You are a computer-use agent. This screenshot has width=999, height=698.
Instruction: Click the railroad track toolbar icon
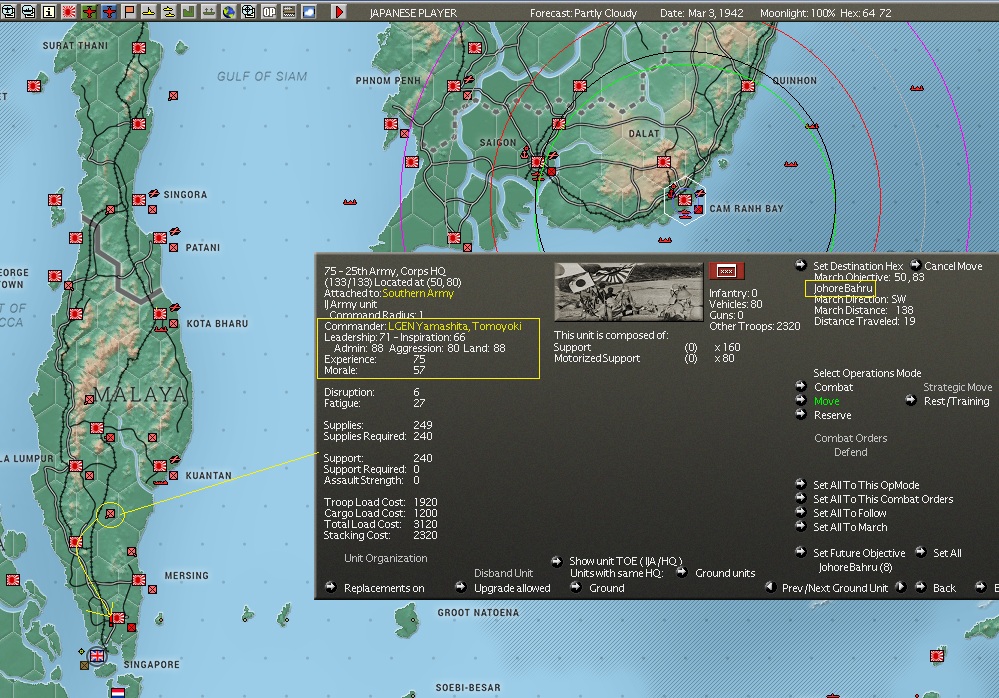click(x=288, y=11)
